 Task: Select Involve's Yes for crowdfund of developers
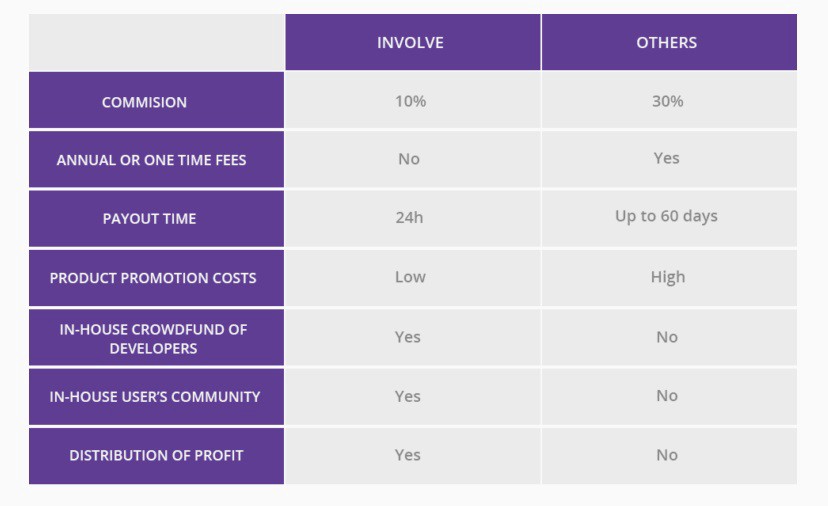413,338
